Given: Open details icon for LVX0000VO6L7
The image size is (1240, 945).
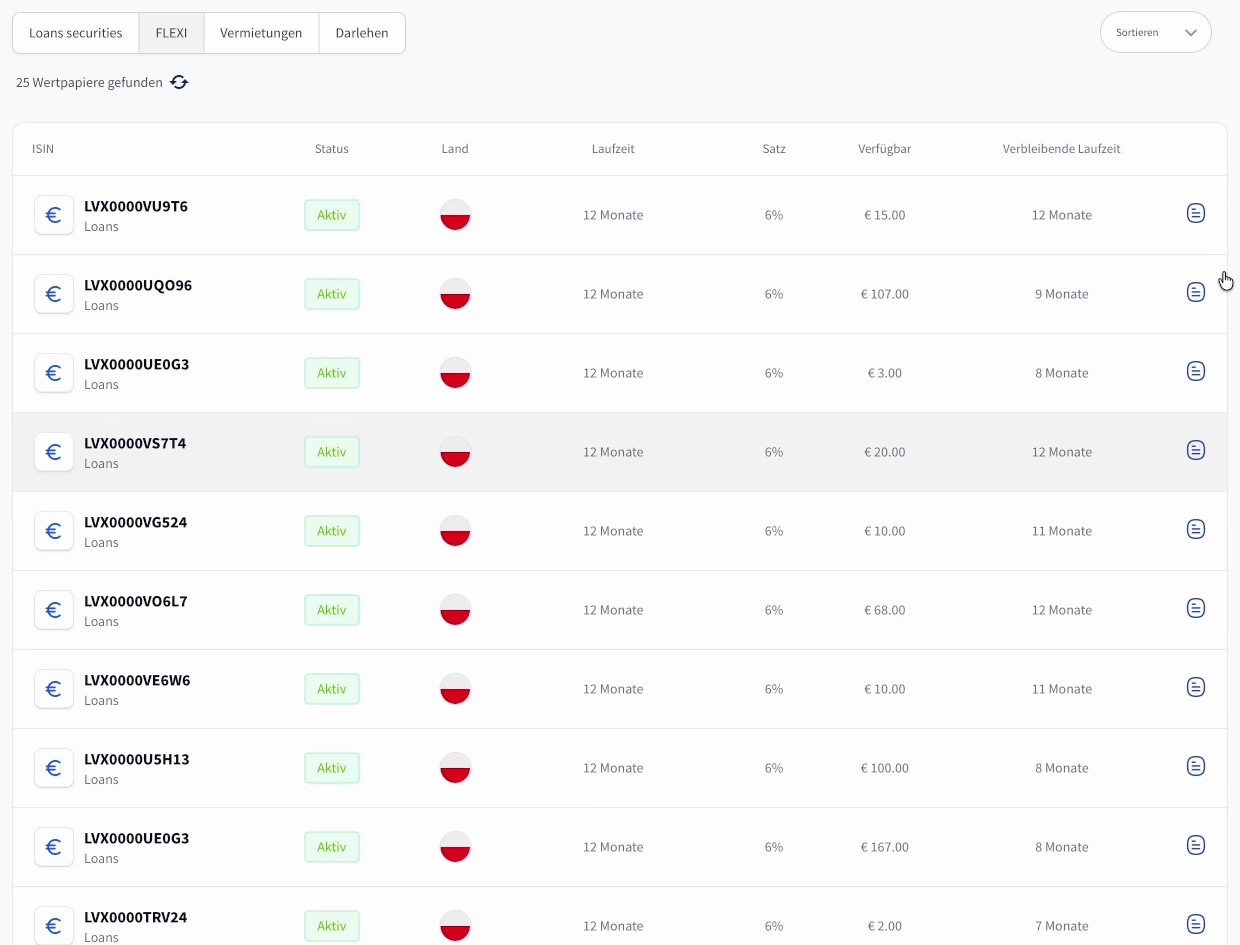Looking at the screenshot, I should coord(1195,608).
